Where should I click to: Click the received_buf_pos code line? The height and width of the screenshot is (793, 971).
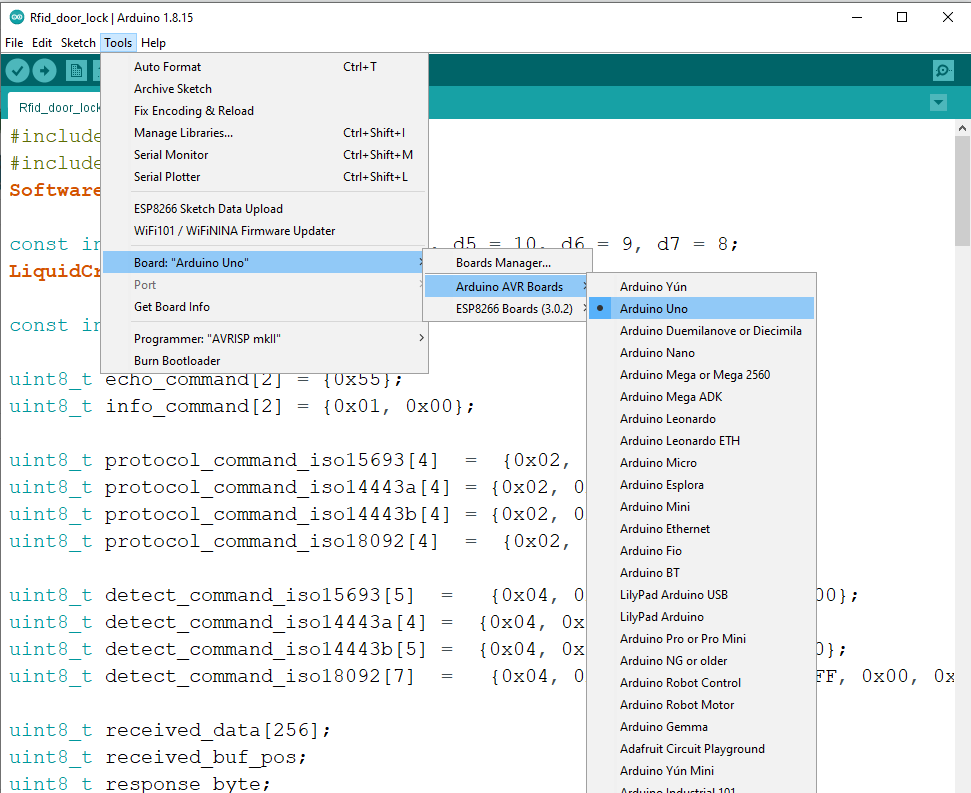coord(157,757)
